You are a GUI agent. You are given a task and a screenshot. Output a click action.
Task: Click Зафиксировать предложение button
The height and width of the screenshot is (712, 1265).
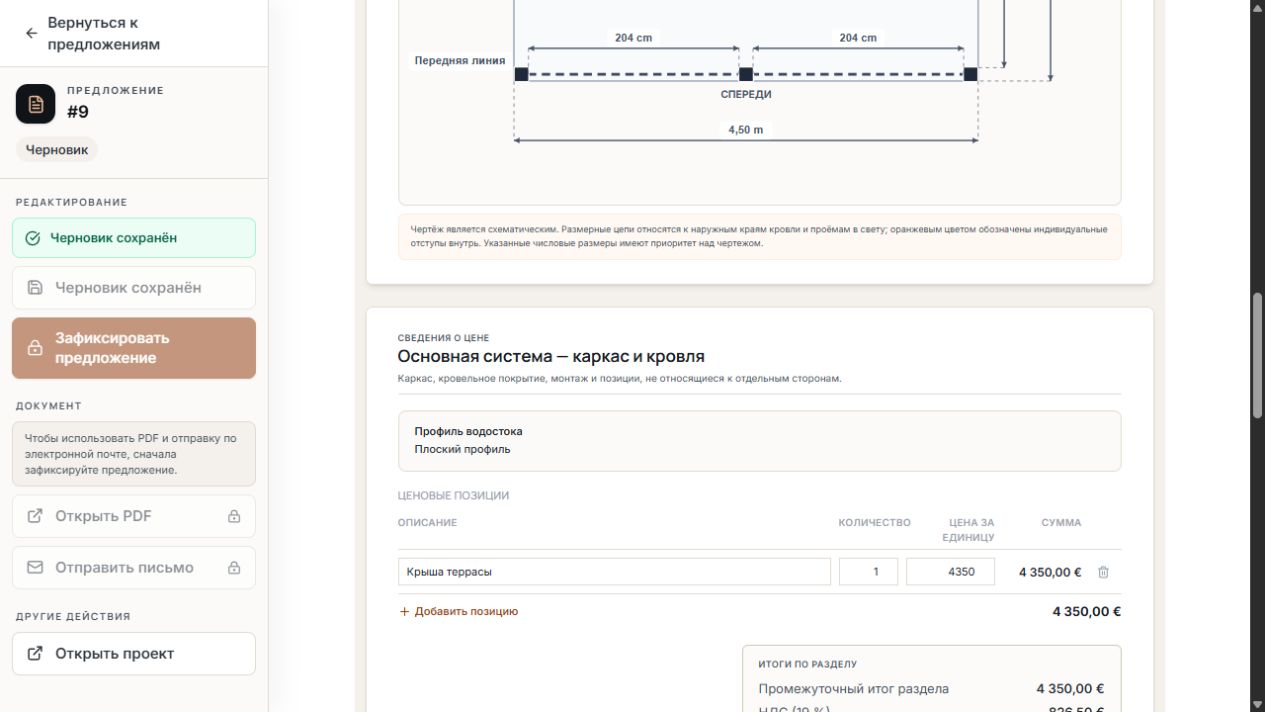pos(134,348)
